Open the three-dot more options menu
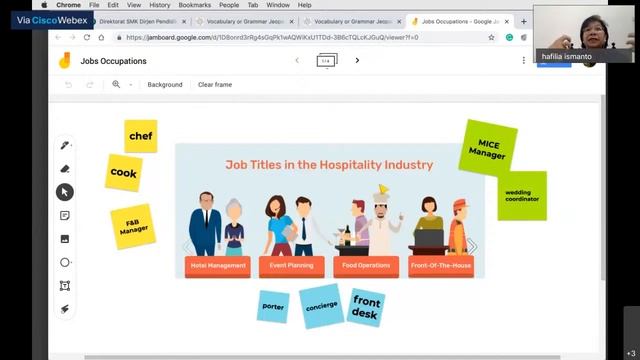The height and width of the screenshot is (360, 640). (x=524, y=60)
